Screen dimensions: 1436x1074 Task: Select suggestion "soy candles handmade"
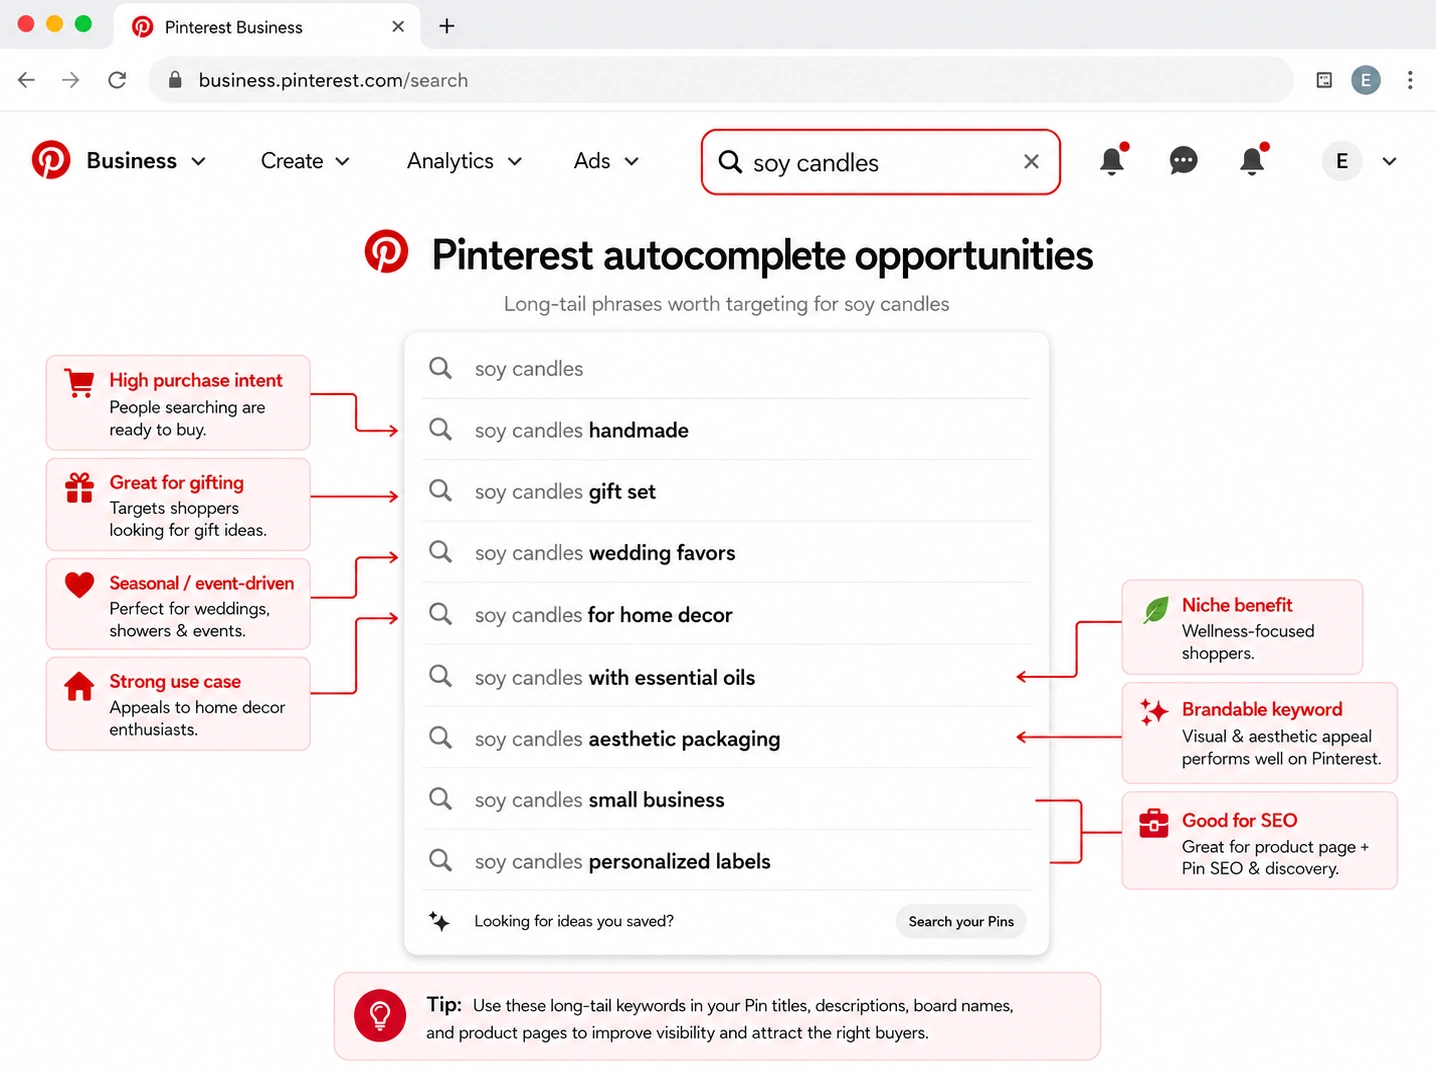pyautogui.click(x=726, y=430)
